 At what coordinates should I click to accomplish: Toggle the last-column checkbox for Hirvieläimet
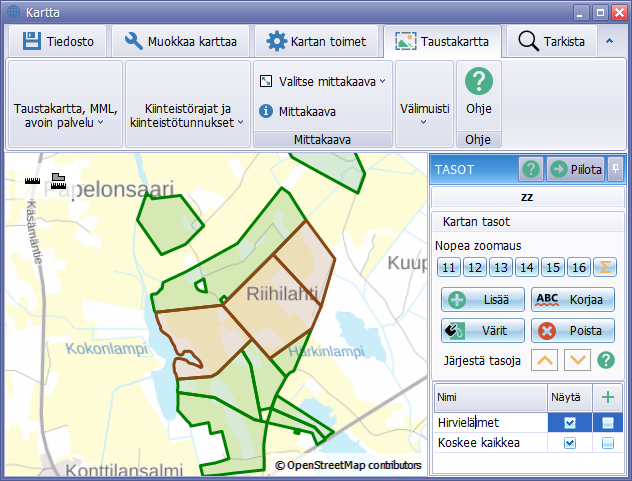608,423
